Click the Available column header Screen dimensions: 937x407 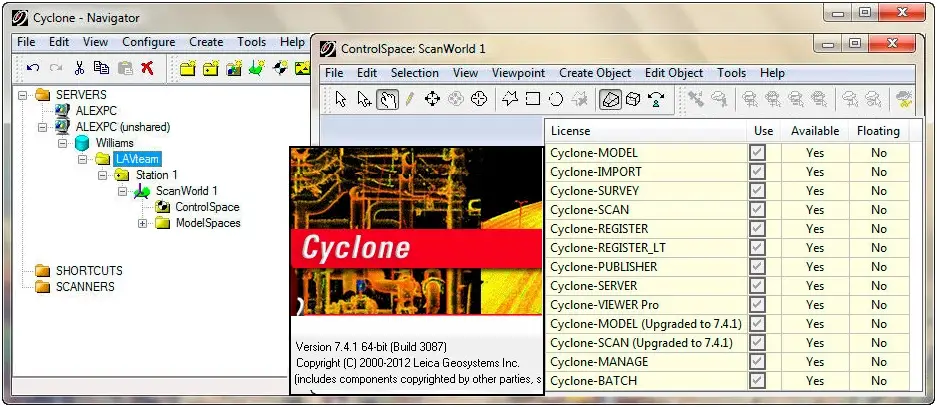pos(815,131)
